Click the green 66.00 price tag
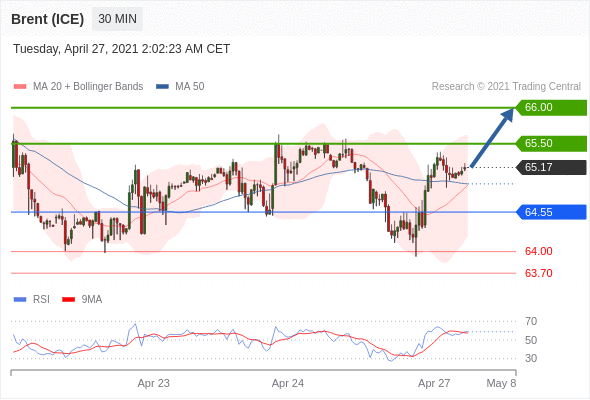Image resolution: width=590 pixels, height=400 pixels. (550, 108)
